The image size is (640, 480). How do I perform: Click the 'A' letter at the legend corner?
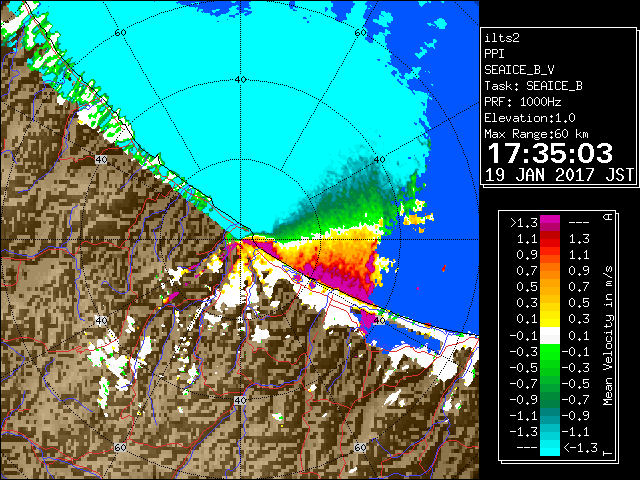[608, 217]
